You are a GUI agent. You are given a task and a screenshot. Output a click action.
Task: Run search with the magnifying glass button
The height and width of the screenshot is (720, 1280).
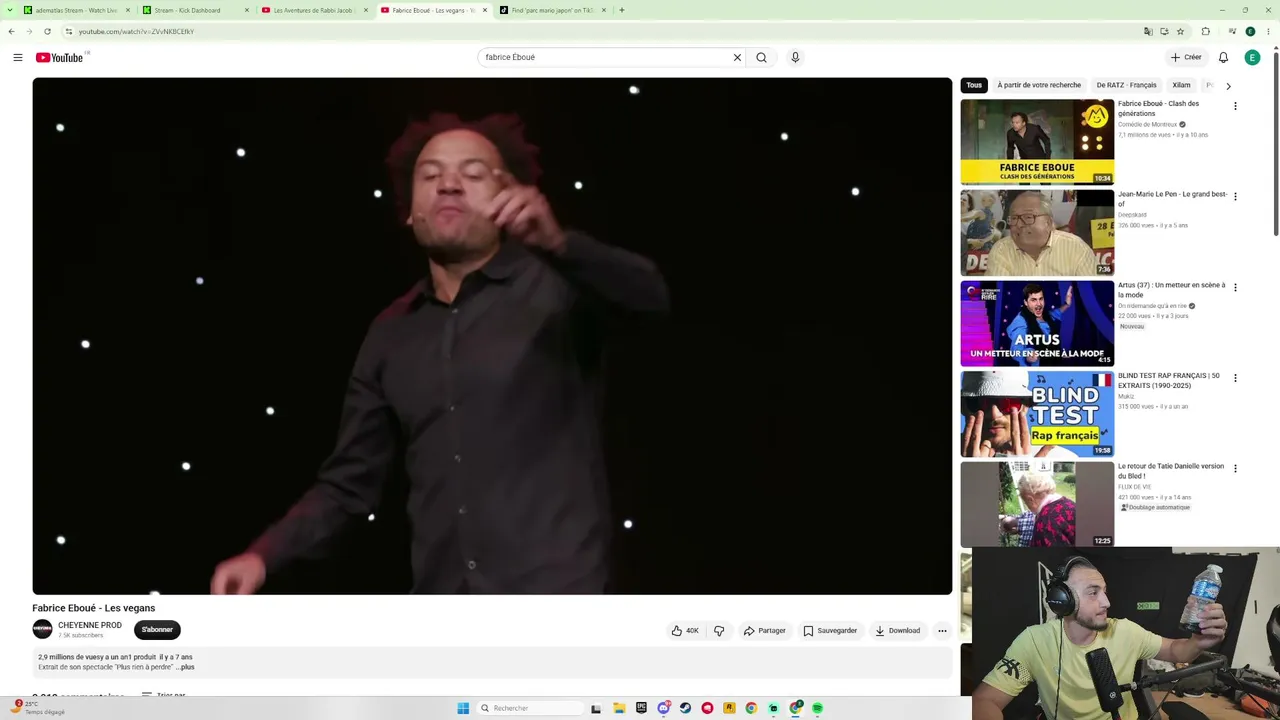(761, 57)
